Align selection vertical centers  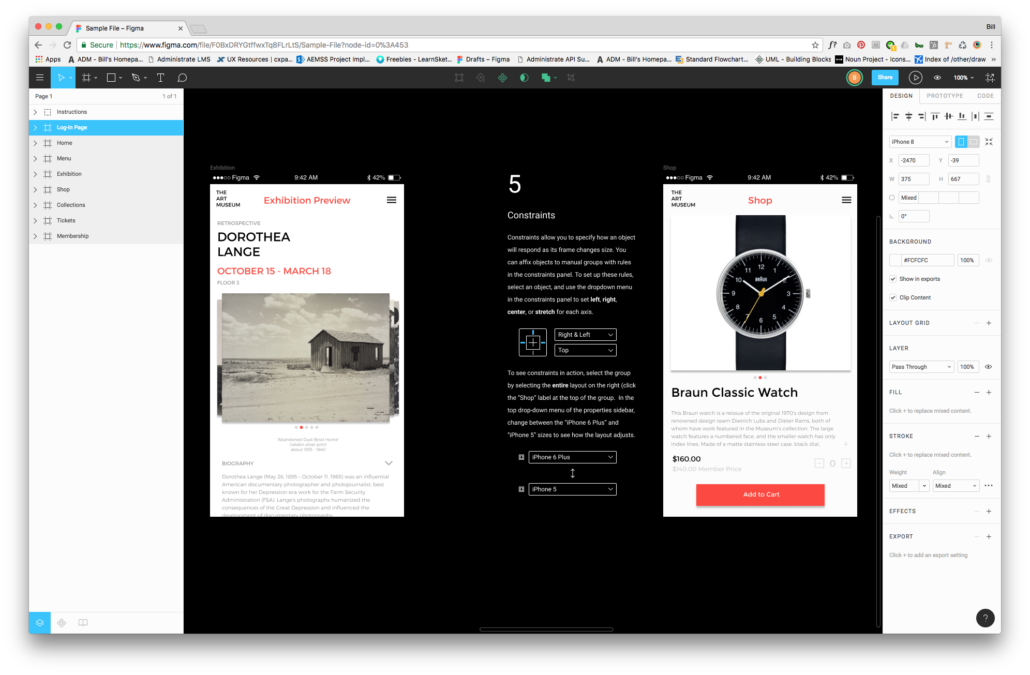949,116
